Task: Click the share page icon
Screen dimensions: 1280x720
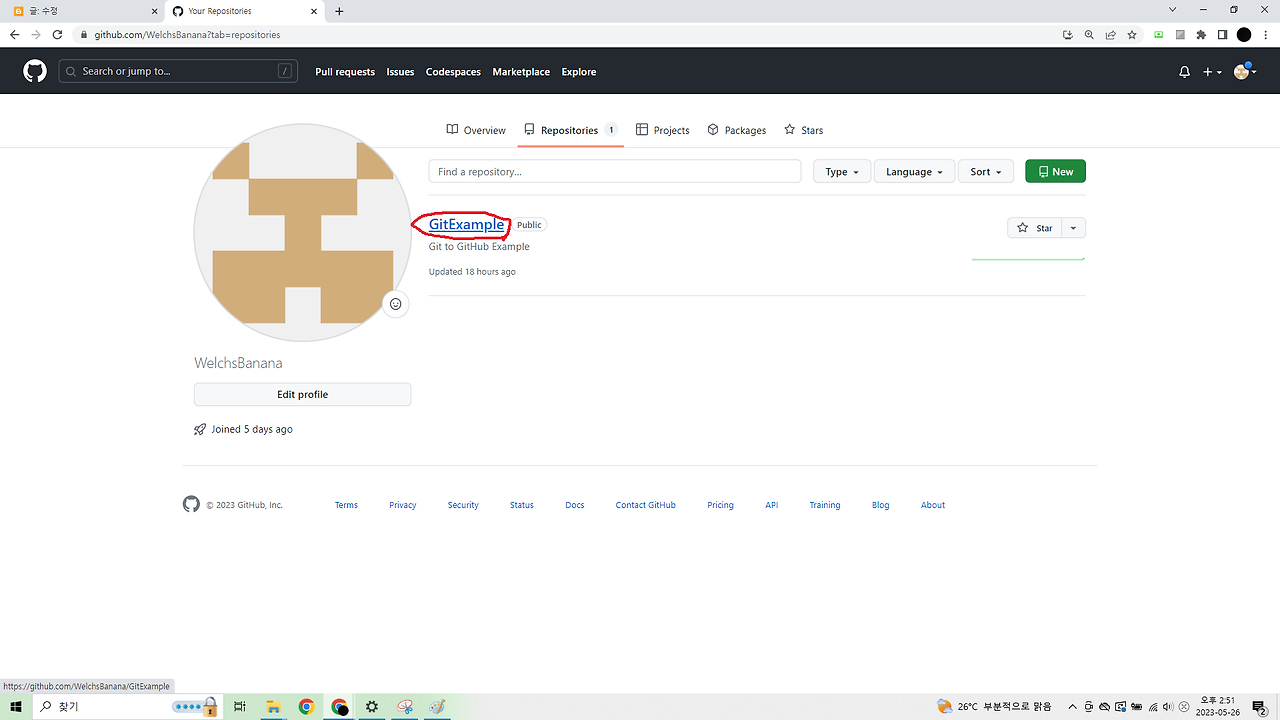Action: (1110, 34)
